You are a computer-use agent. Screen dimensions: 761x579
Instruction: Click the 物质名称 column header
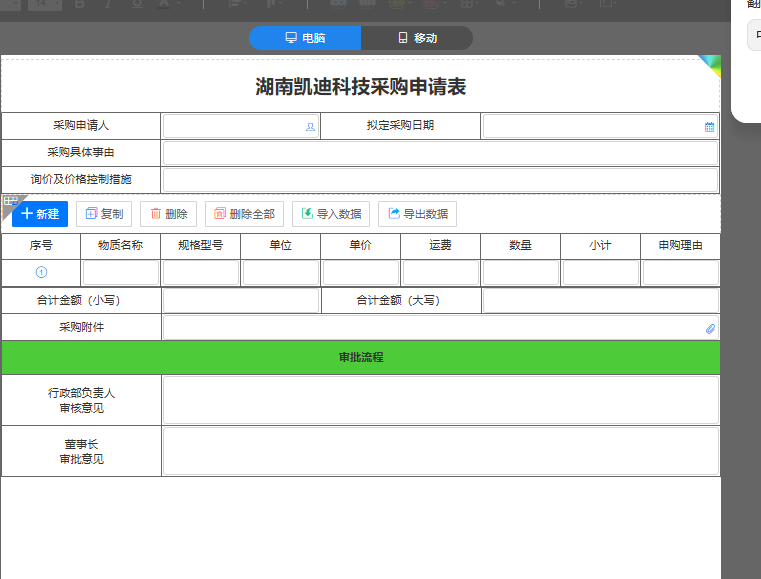tap(120, 246)
